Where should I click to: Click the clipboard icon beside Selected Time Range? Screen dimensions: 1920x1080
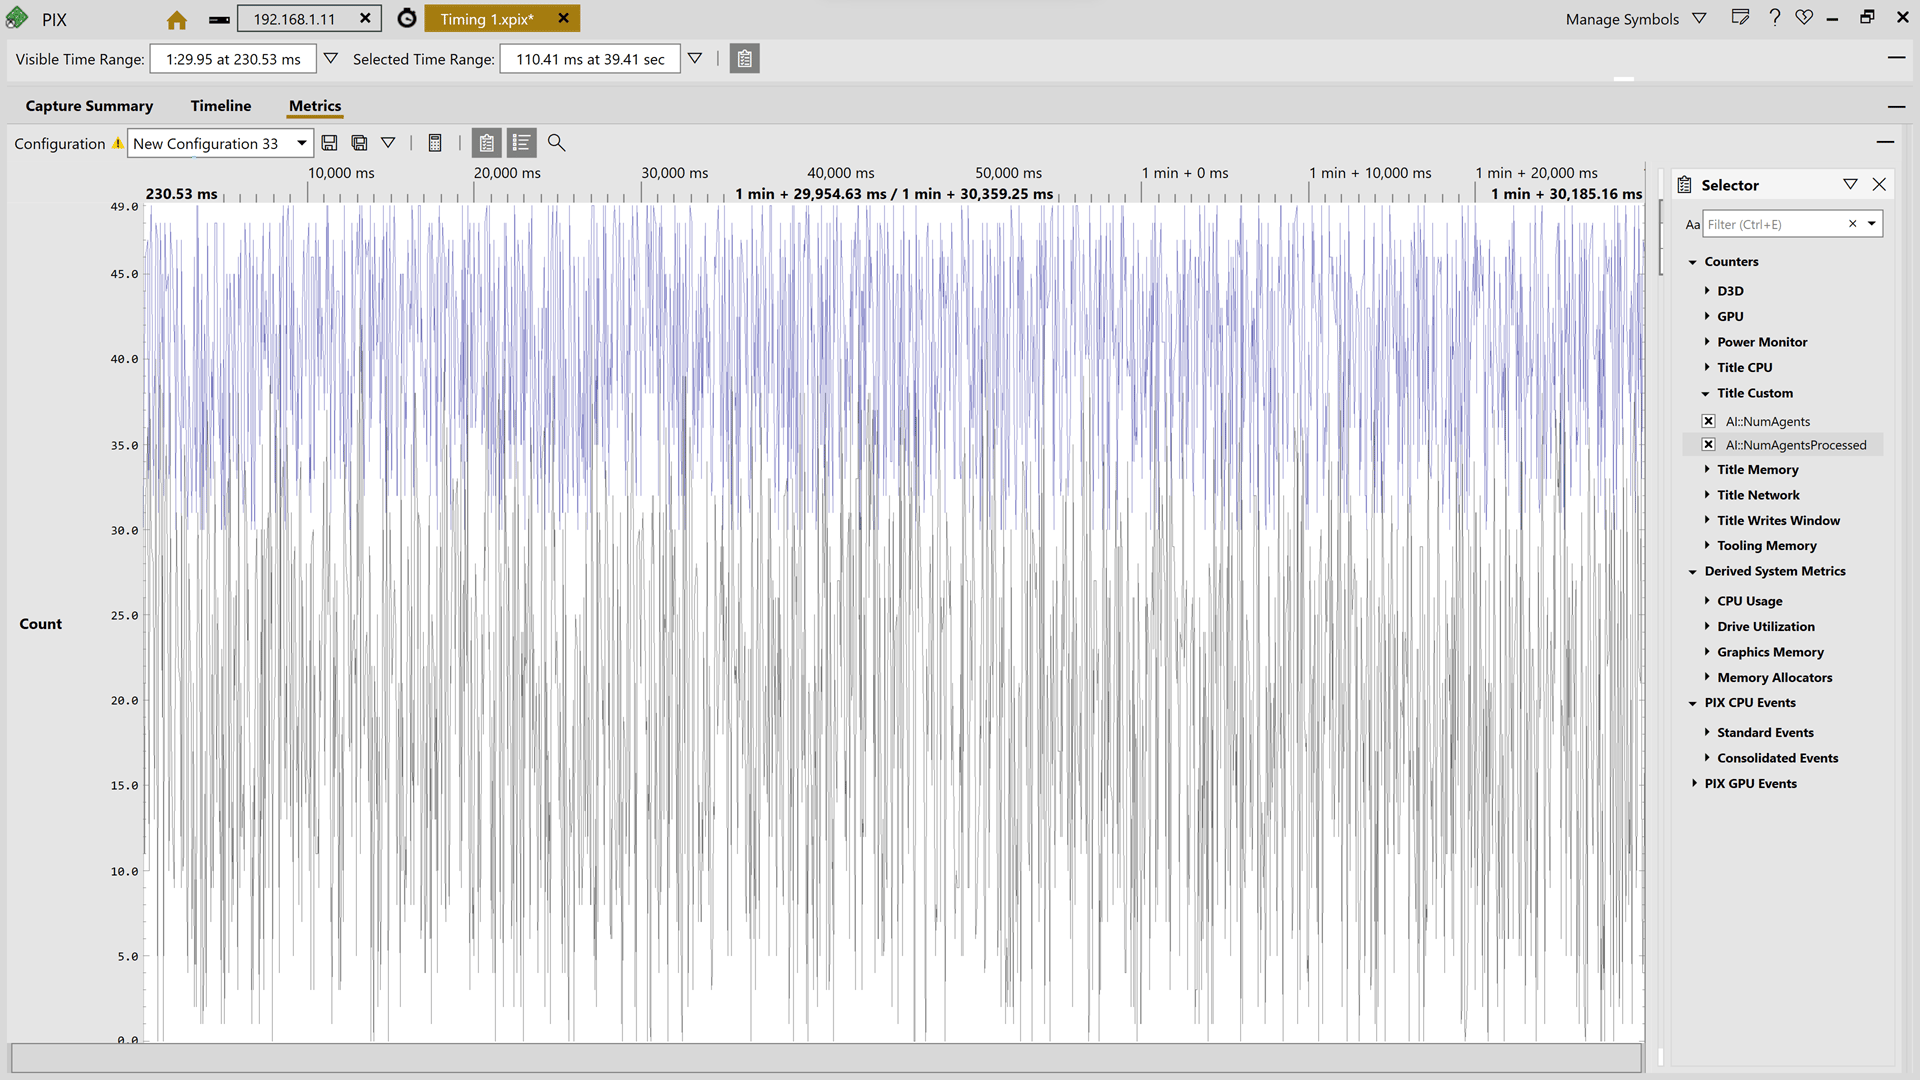[x=744, y=59]
